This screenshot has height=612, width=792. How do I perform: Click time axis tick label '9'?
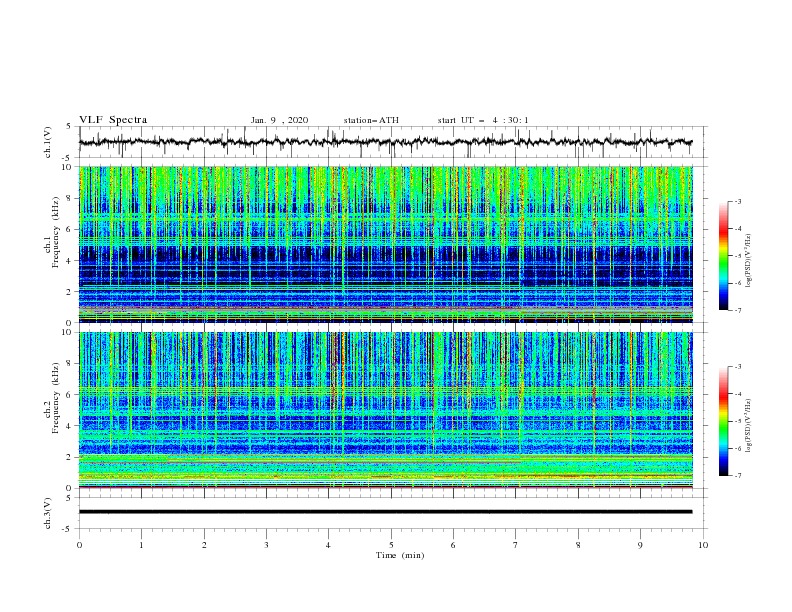pyautogui.click(x=640, y=545)
